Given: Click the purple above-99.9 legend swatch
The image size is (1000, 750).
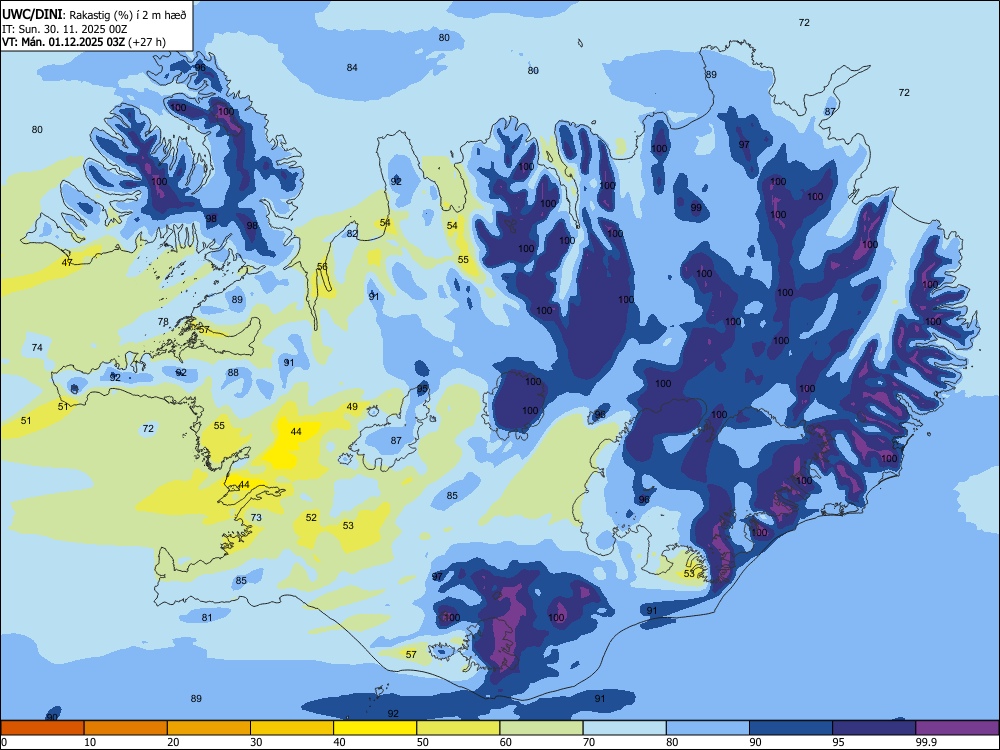Looking at the screenshot, I should 957,728.
